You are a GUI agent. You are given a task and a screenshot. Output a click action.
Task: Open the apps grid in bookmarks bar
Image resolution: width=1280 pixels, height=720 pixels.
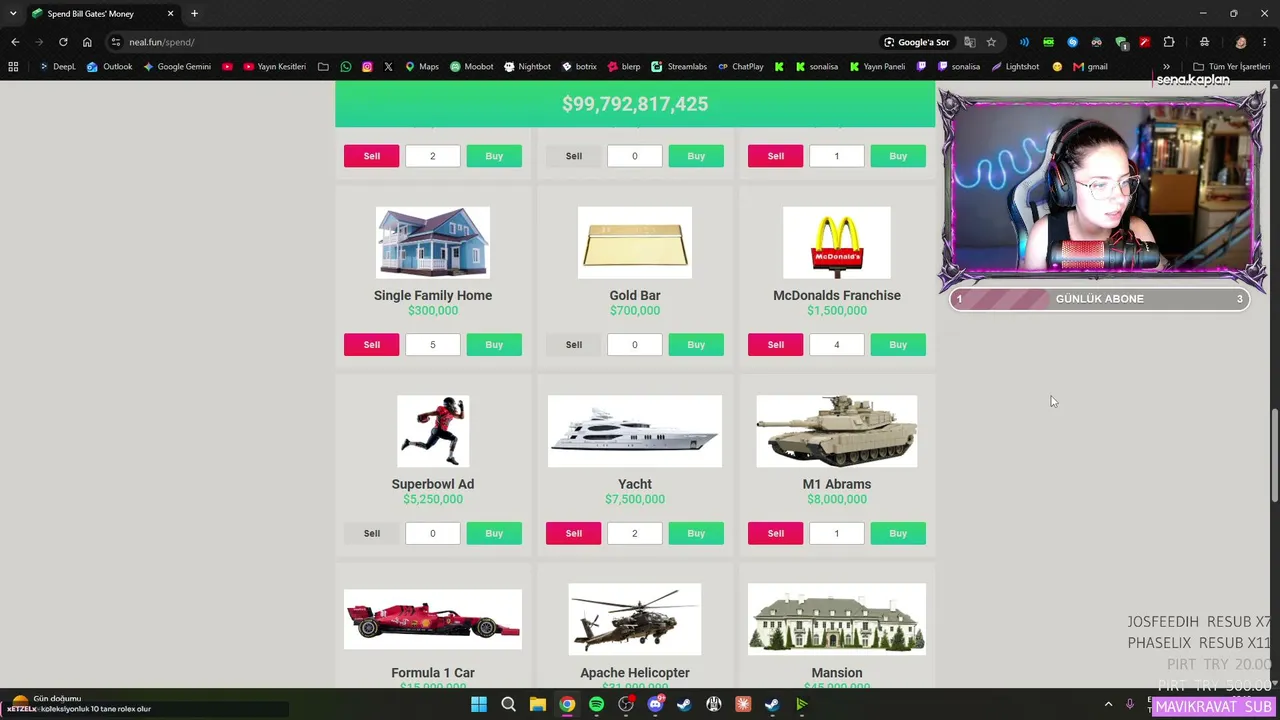point(13,67)
